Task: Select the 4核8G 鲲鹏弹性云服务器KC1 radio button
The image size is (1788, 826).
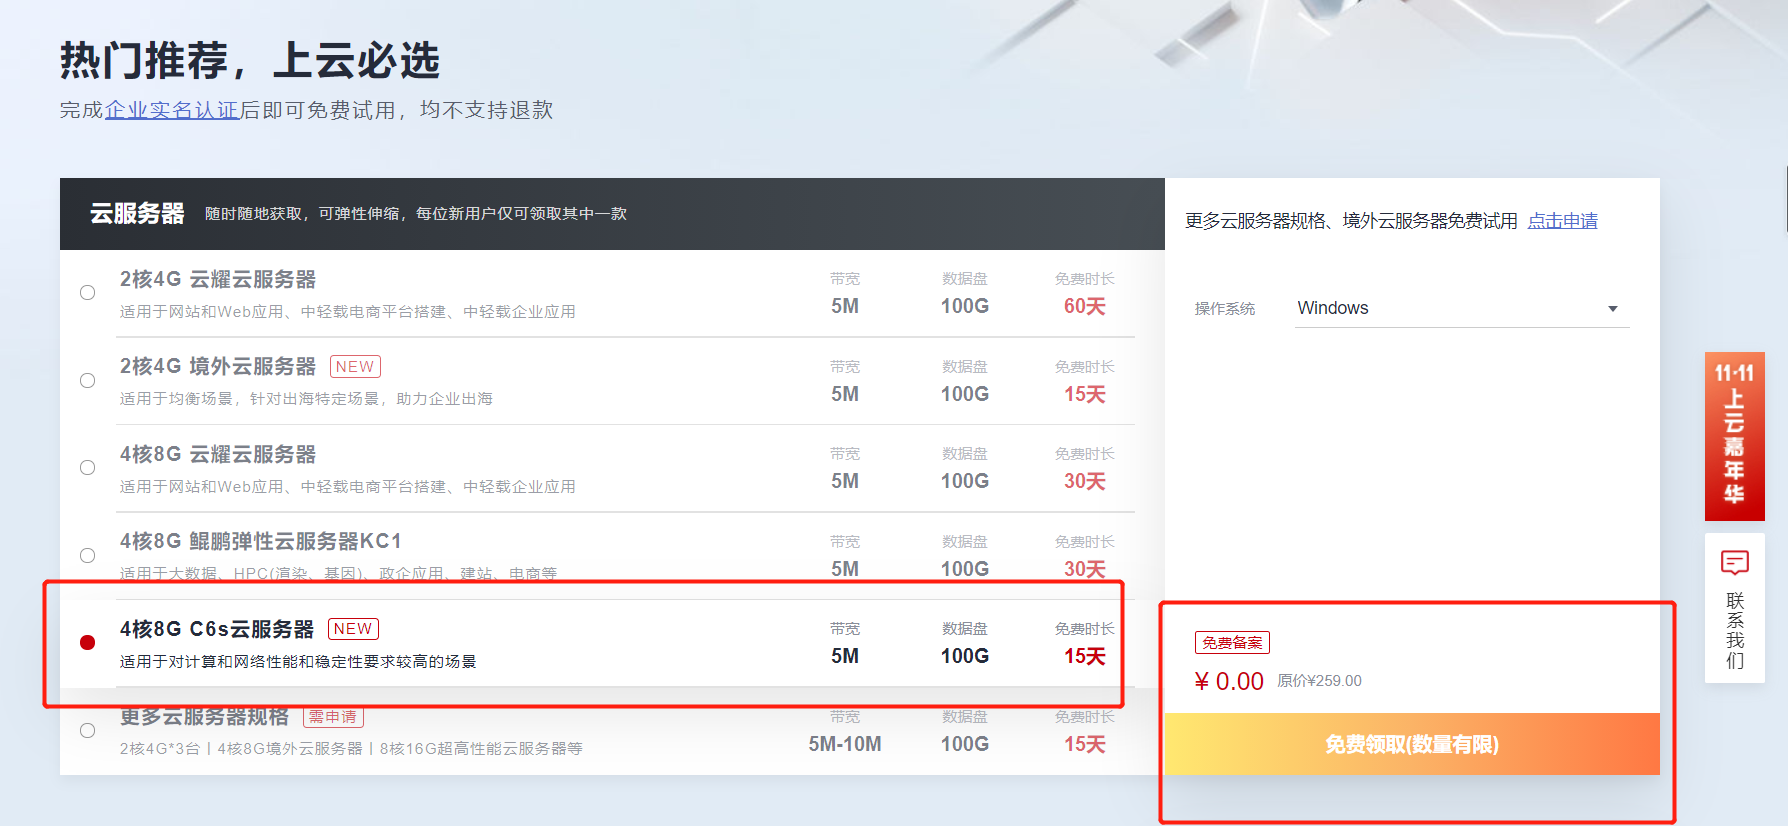Action: [88, 556]
